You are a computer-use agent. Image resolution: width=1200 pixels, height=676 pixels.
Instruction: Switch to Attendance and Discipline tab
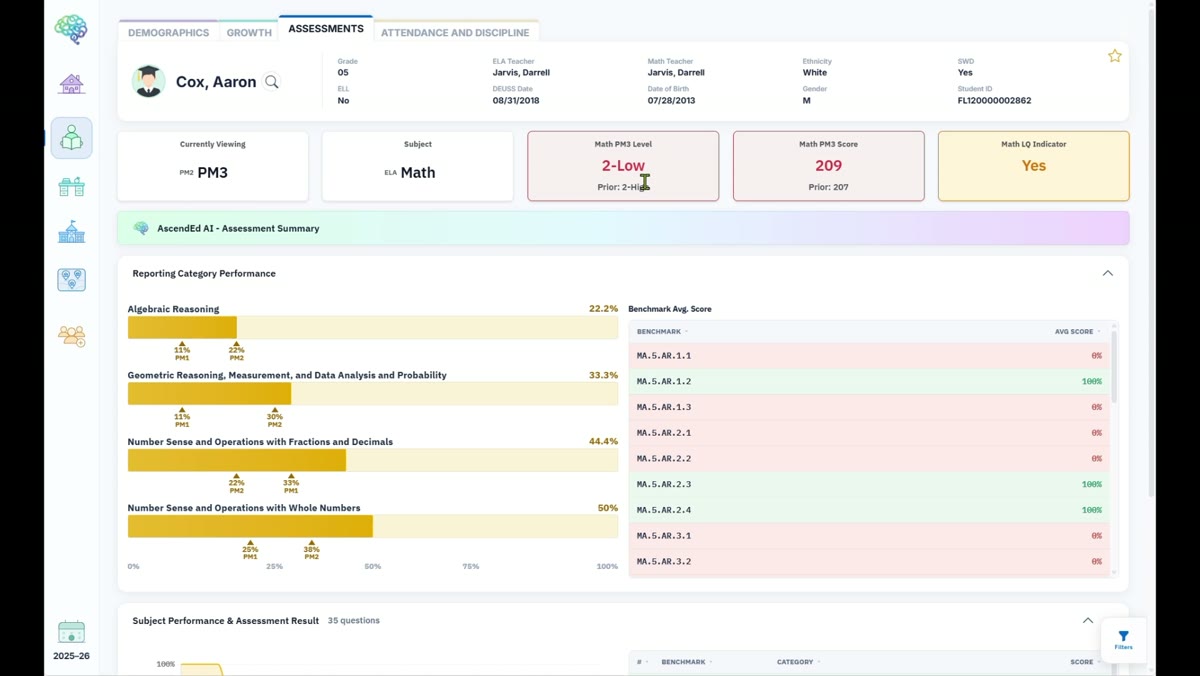(455, 32)
